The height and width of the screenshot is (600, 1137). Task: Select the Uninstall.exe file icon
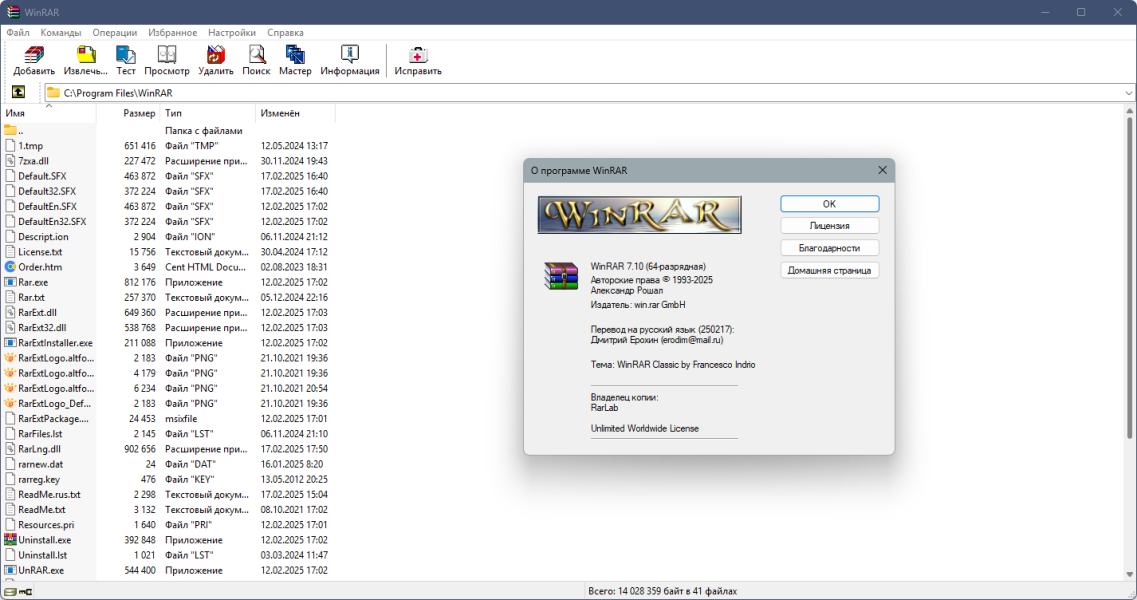click(x=10, y=540)
